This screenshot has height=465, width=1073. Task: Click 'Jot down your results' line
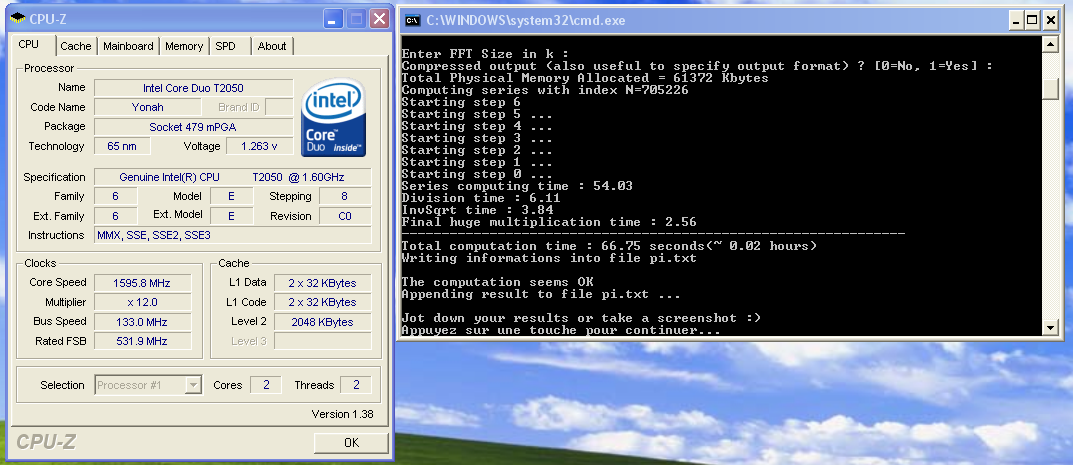click(x=581, y=318)
